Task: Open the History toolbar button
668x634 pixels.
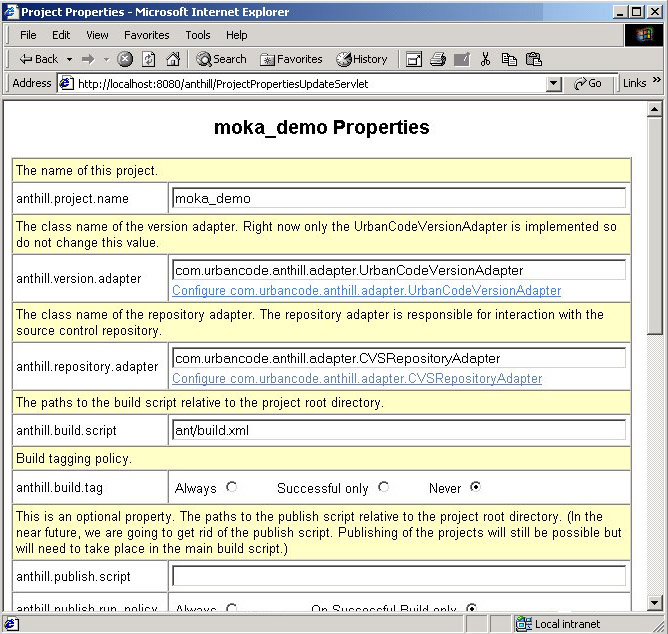Action: [362, 59]
